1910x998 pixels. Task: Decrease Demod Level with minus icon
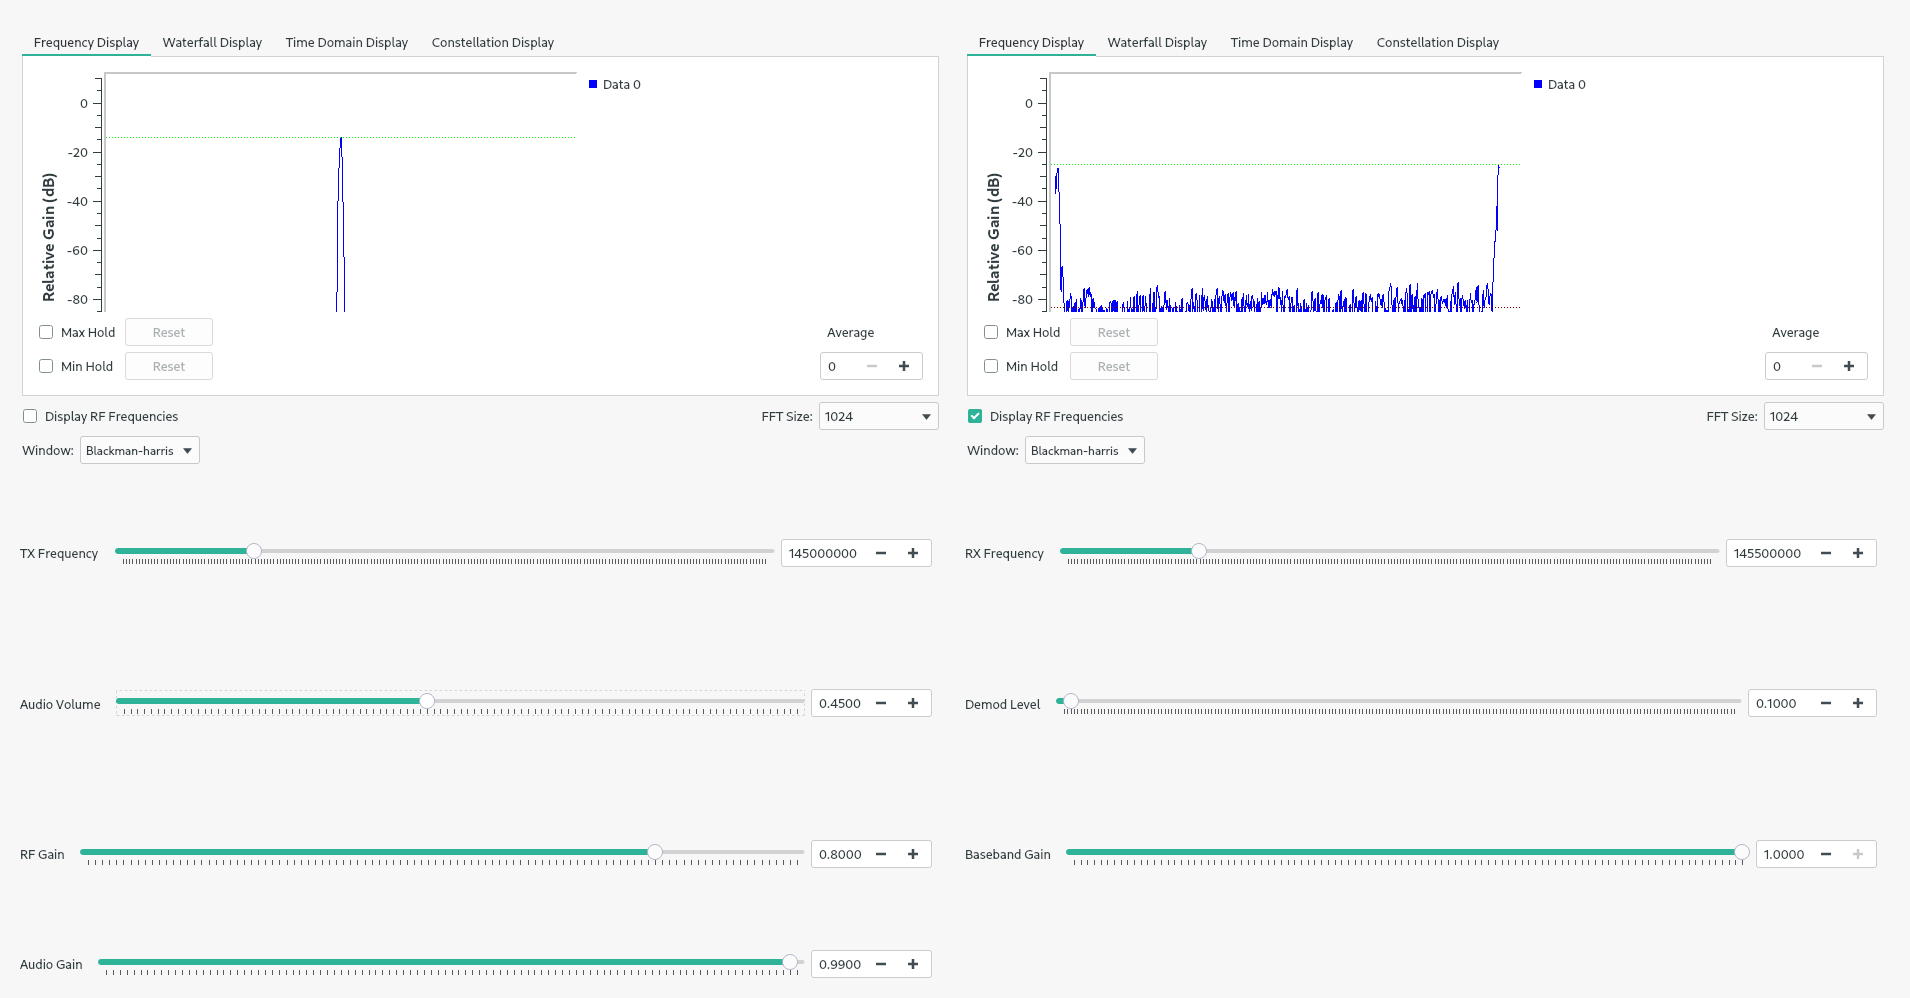coord(1826,703)
